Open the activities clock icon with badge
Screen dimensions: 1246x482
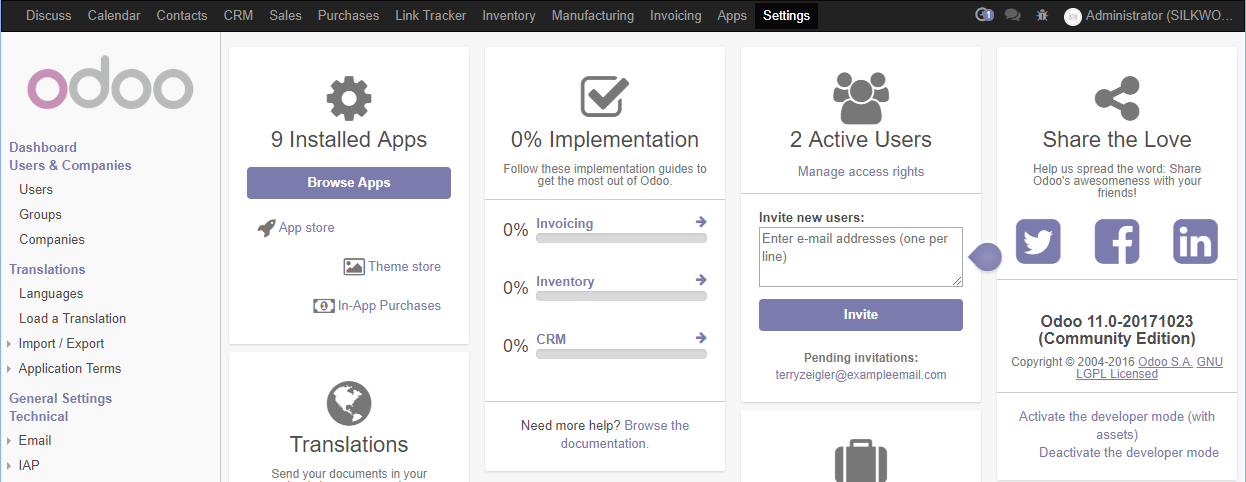click(984, 15)
